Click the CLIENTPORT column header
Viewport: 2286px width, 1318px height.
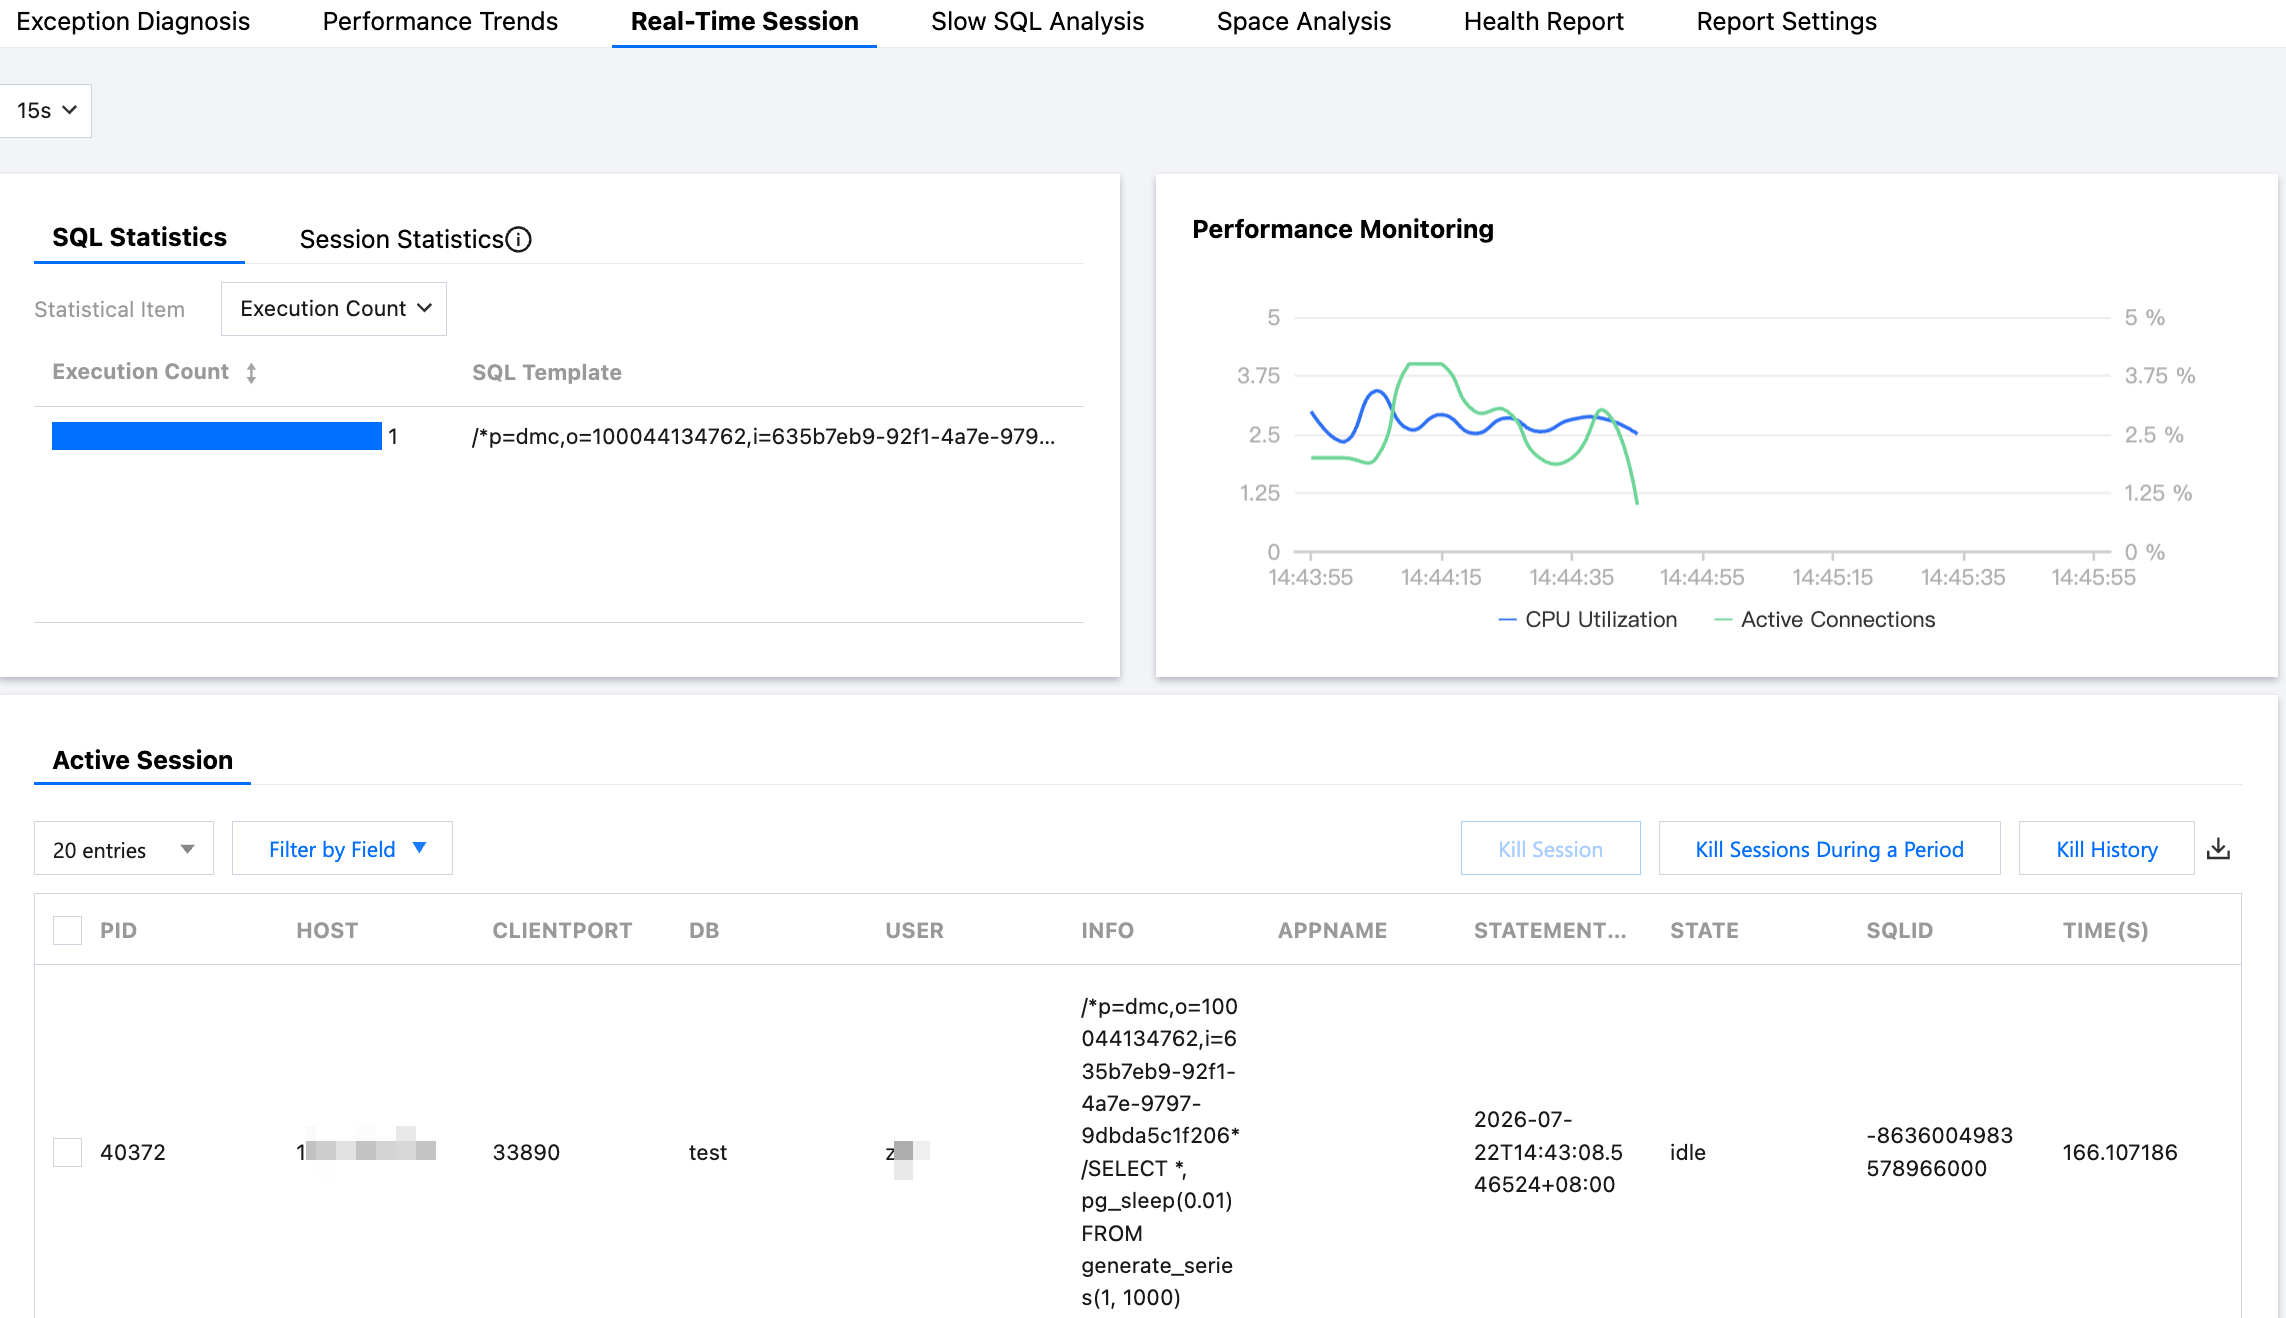562,930
